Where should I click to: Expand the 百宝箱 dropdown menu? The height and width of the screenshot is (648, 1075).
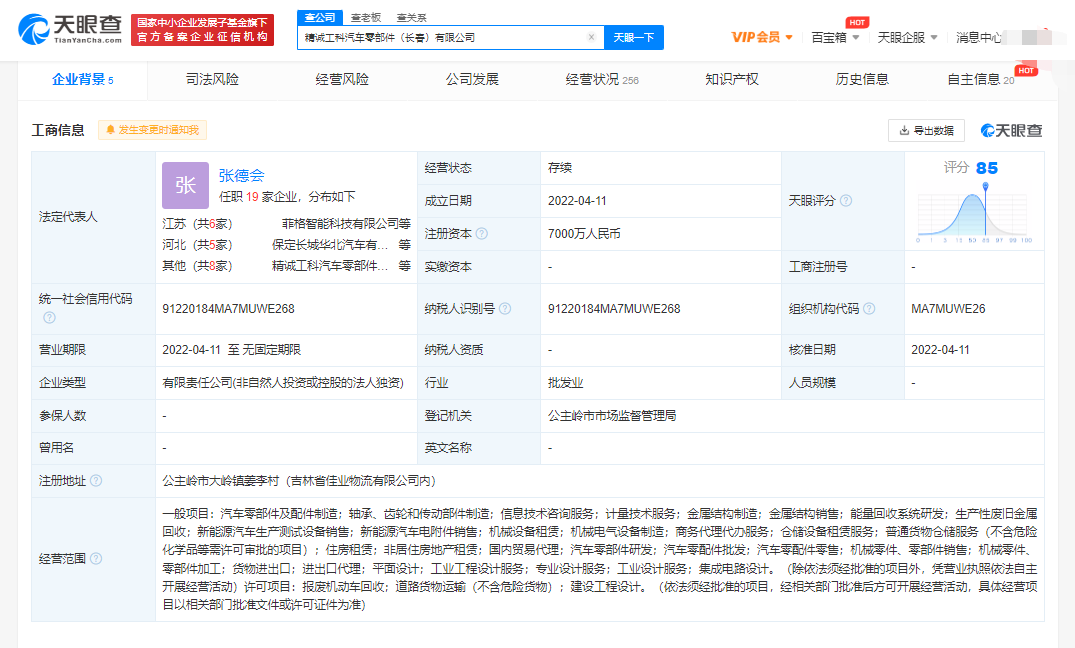[835, 37]
